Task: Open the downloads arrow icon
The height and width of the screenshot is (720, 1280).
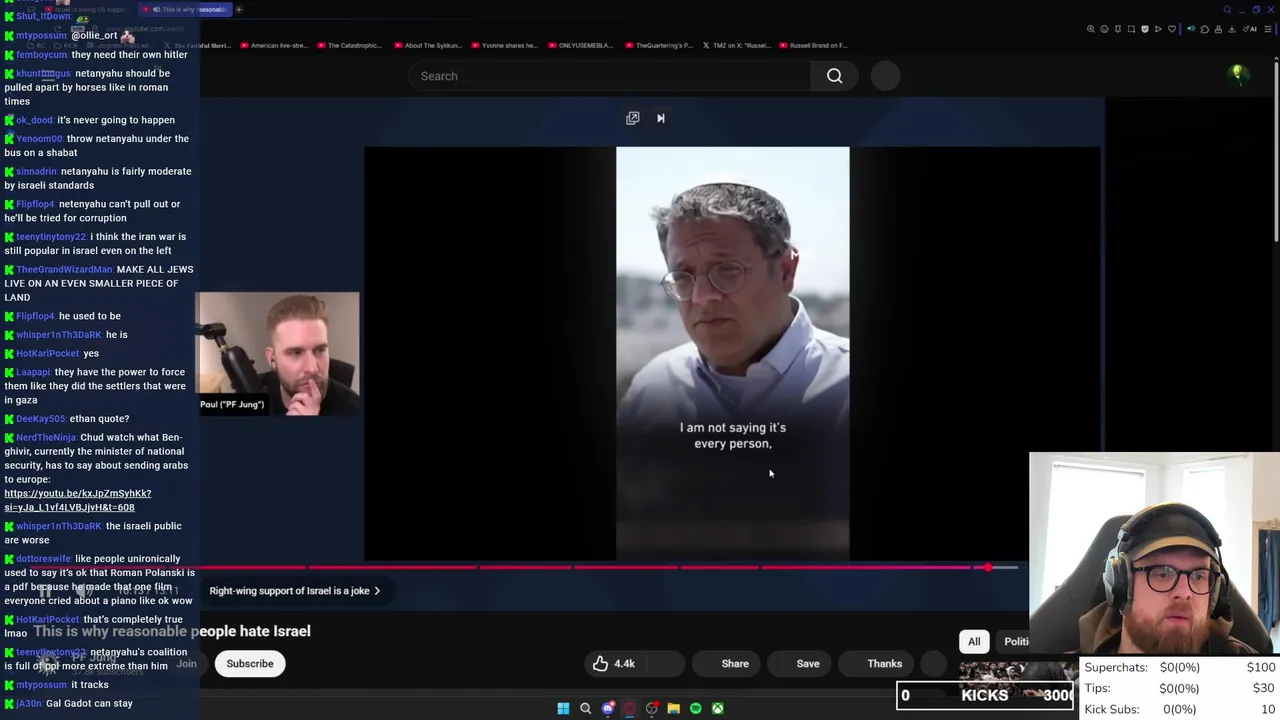Action: click(x=1231, y=29)
